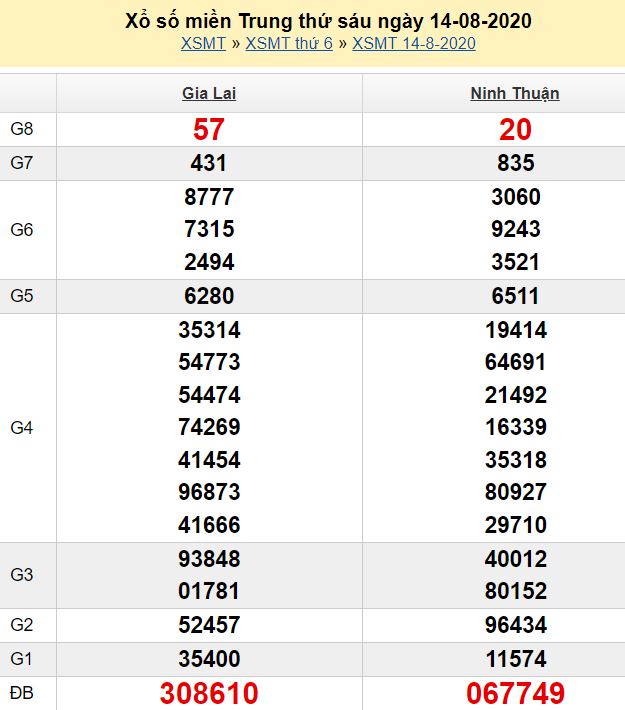This screenshot has height=710, width=625.
Task: Select Ninh Thuận G7 number 835
Action: click(515, 163)
